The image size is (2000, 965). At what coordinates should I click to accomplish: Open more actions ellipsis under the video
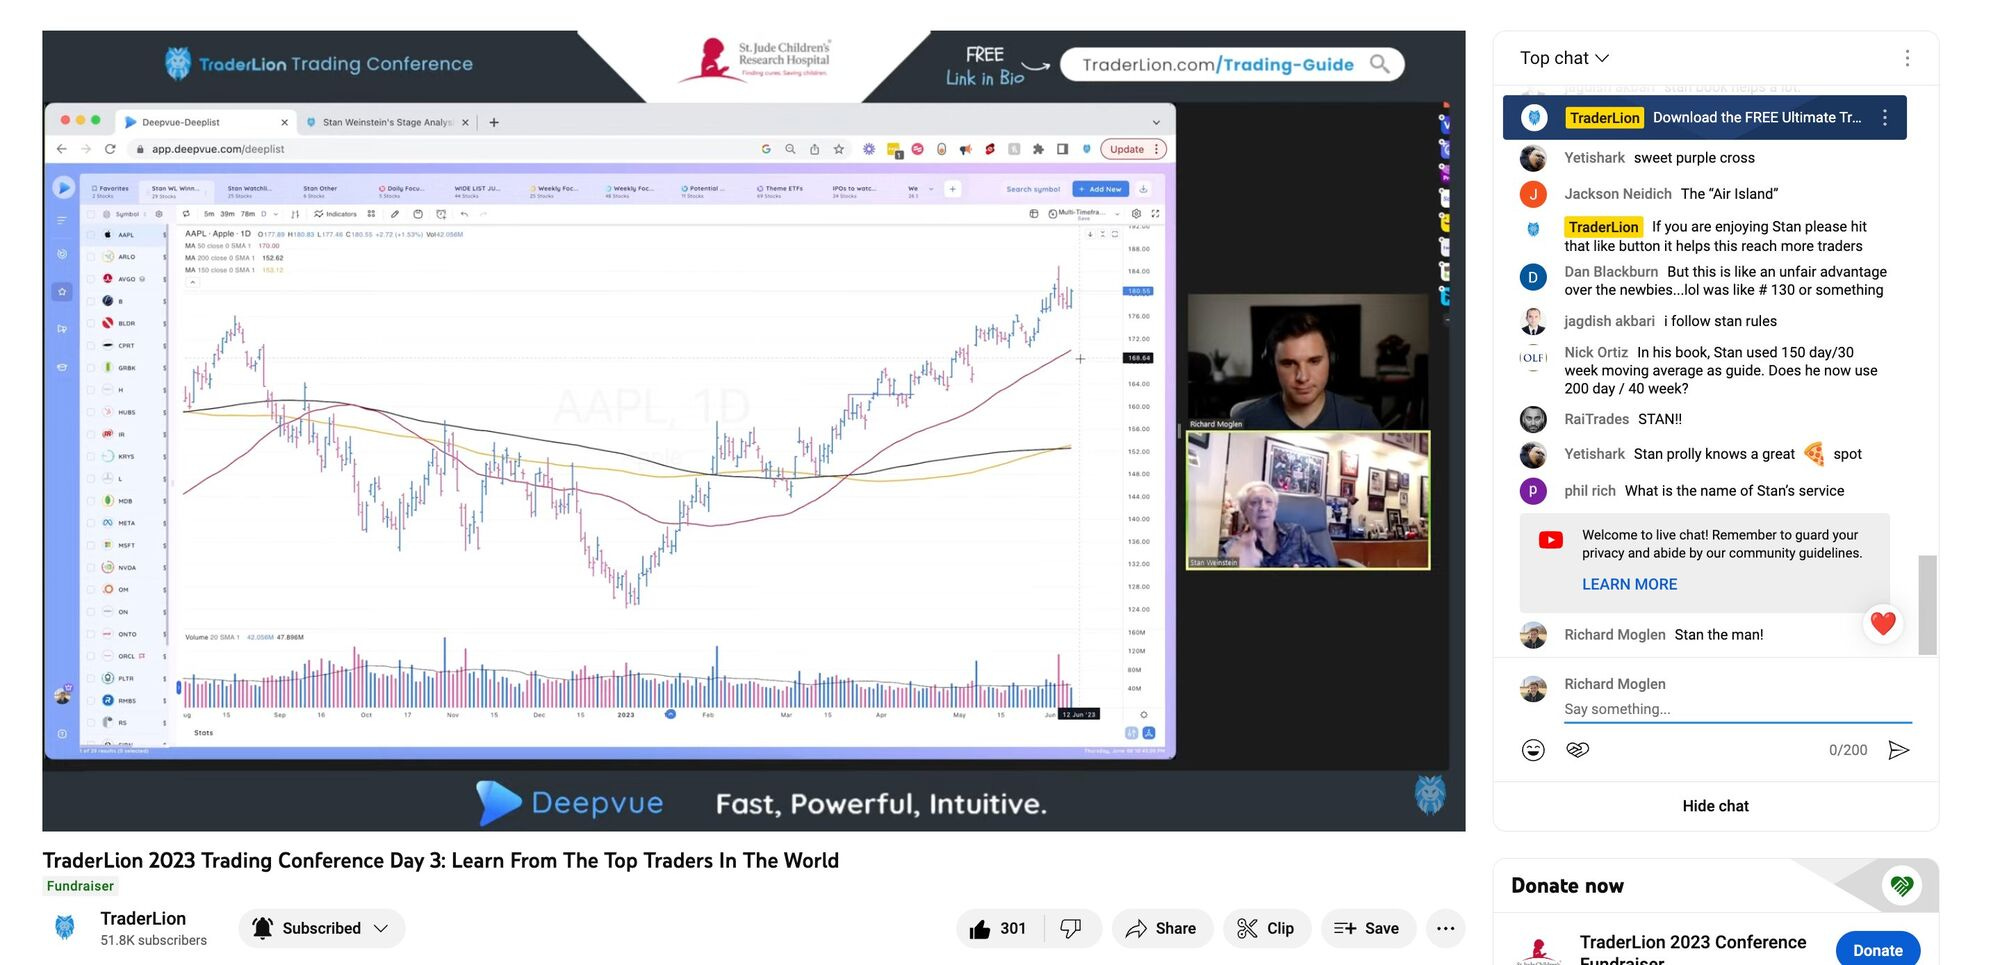(x=1445, y=928)
